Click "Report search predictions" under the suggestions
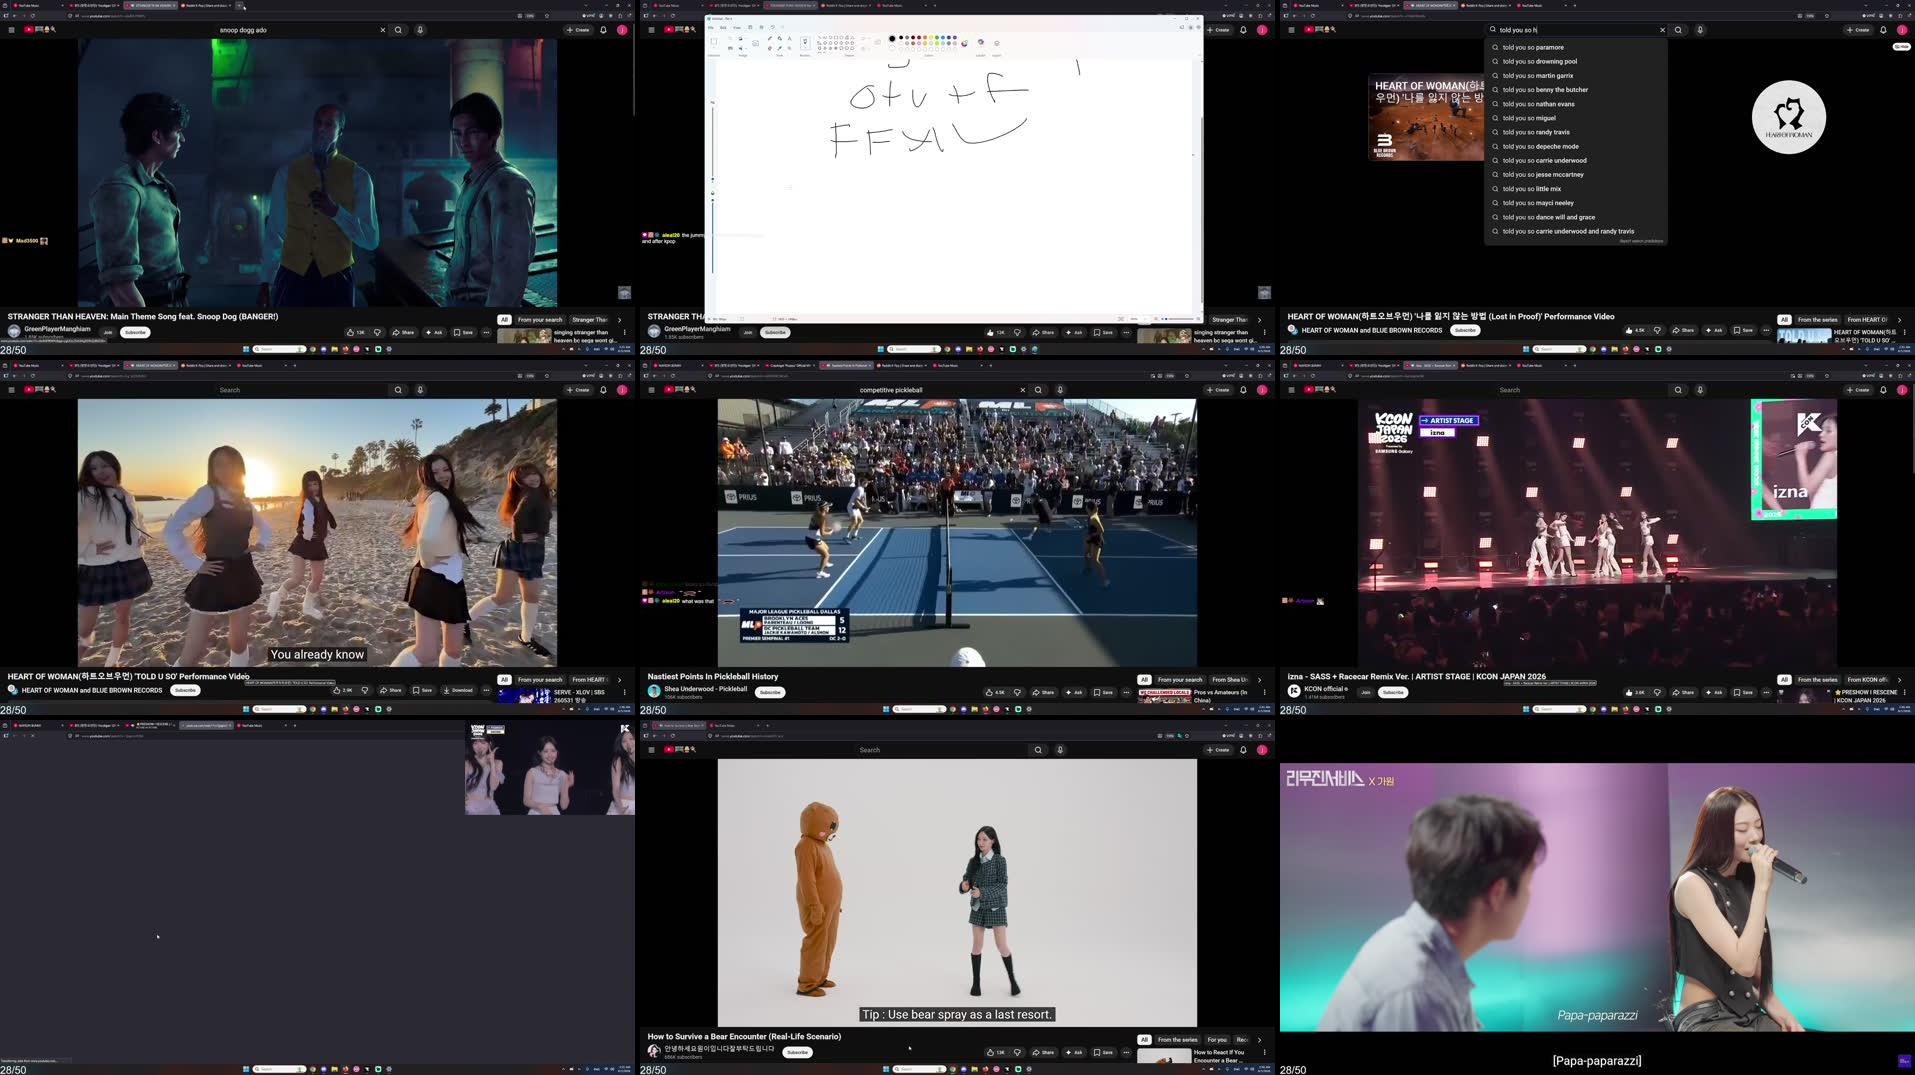This screenshot has width=1915, height=1075. (1641, 241)
